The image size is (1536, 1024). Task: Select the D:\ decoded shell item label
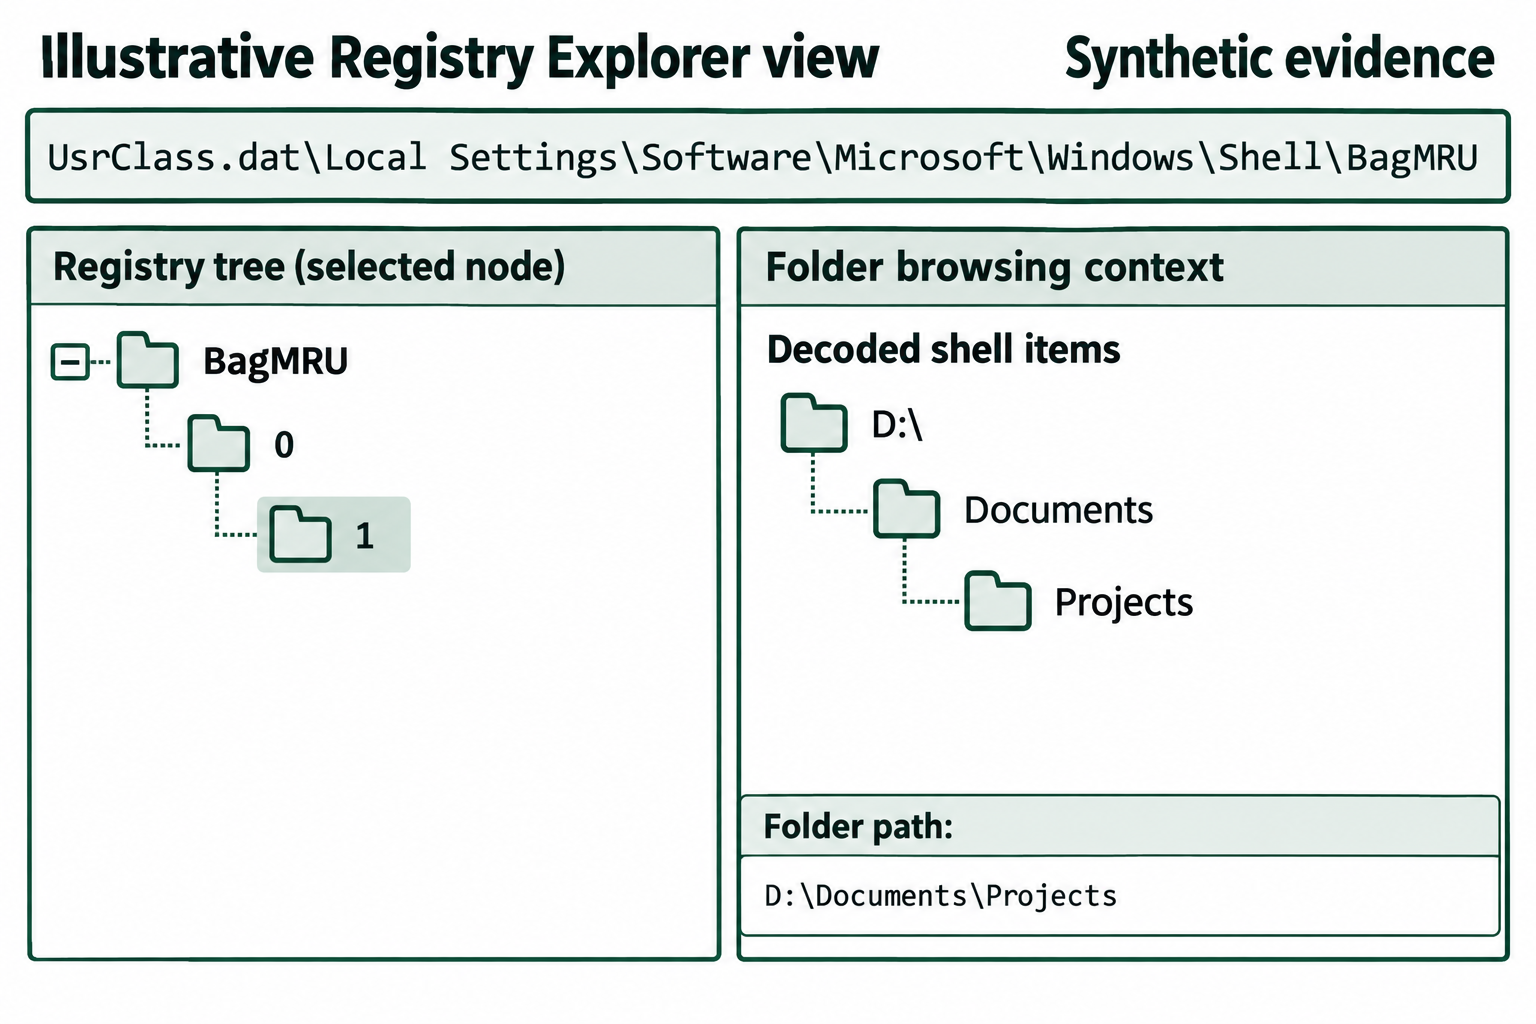(897, 425)
